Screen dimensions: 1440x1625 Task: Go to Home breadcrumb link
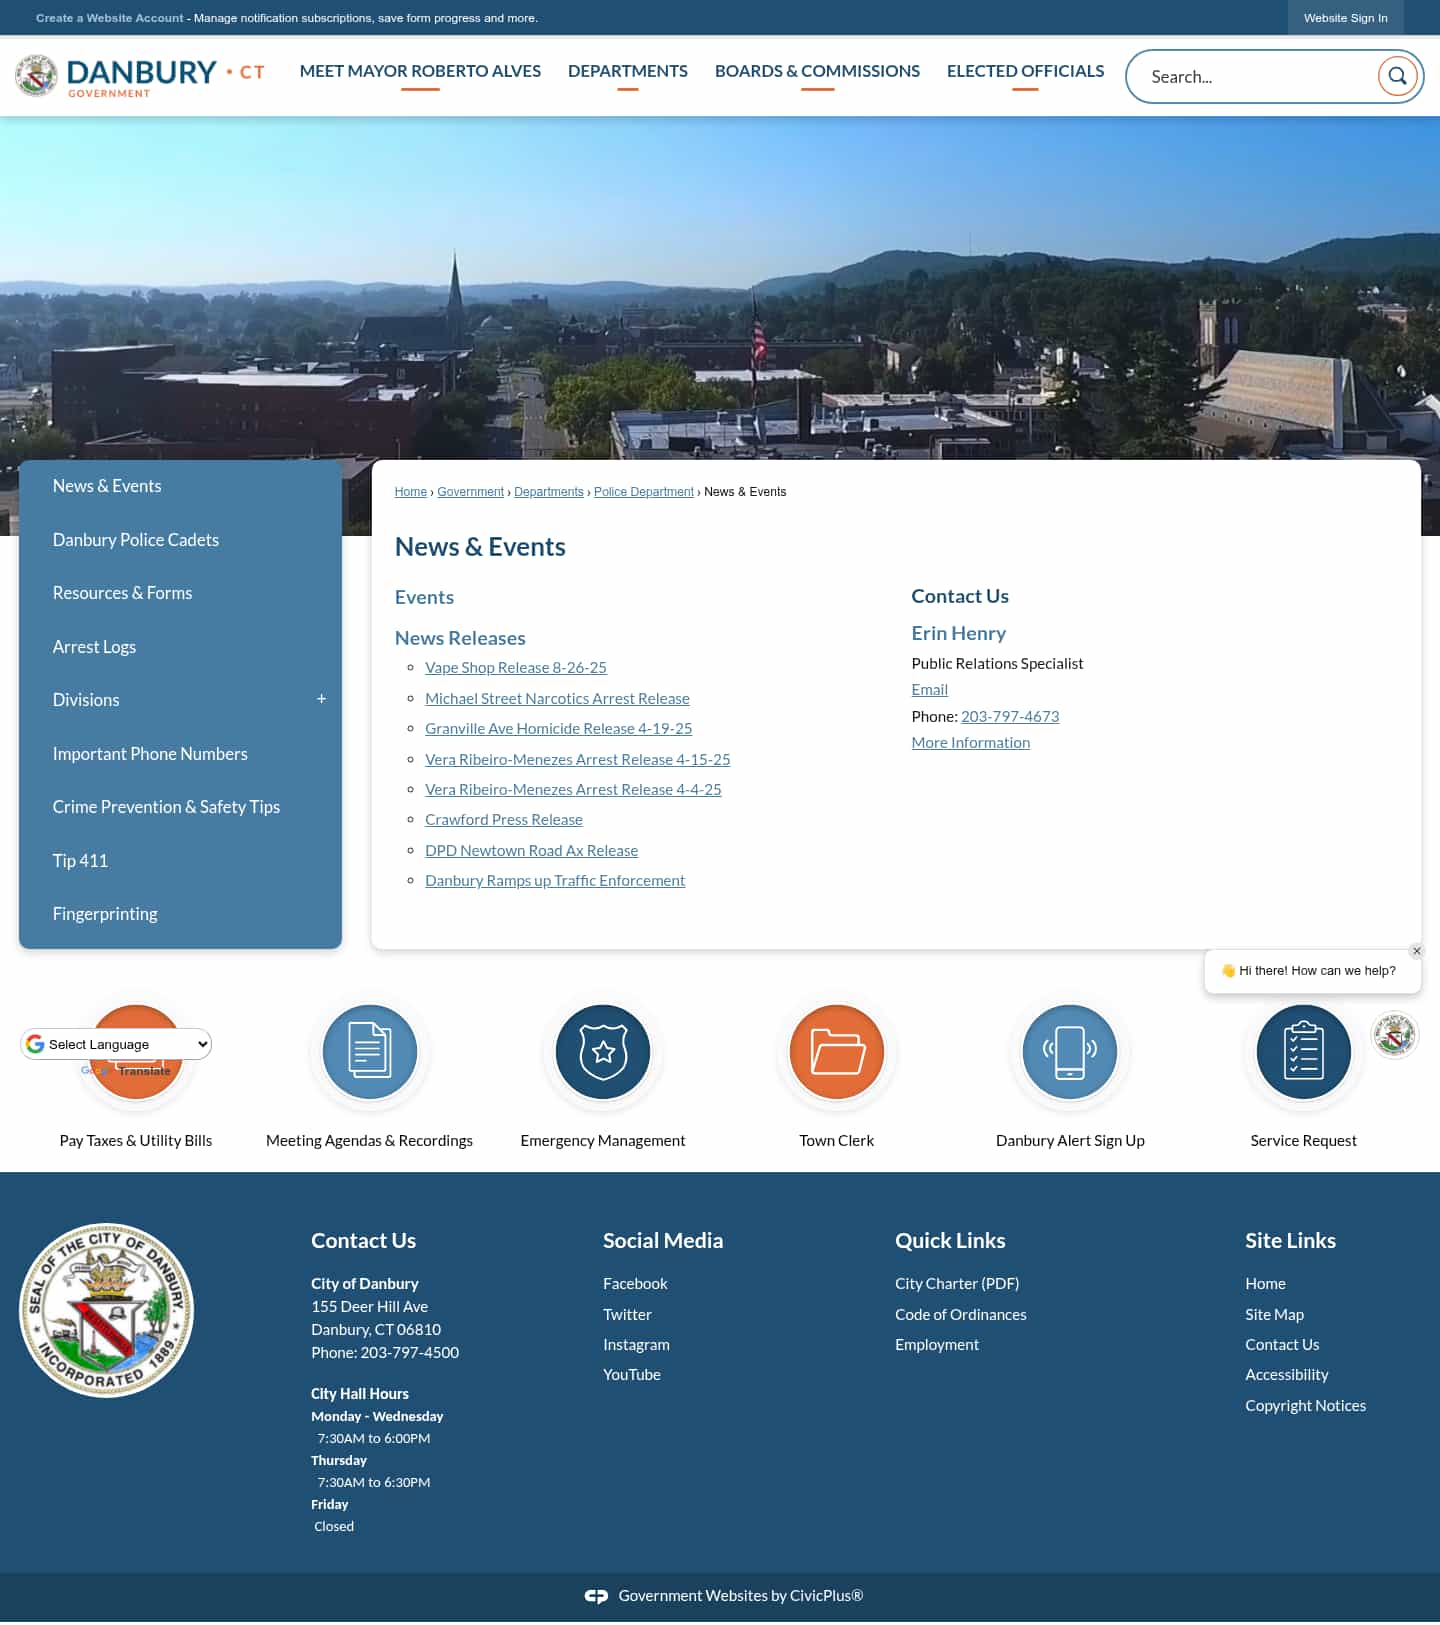pos(410,492)
